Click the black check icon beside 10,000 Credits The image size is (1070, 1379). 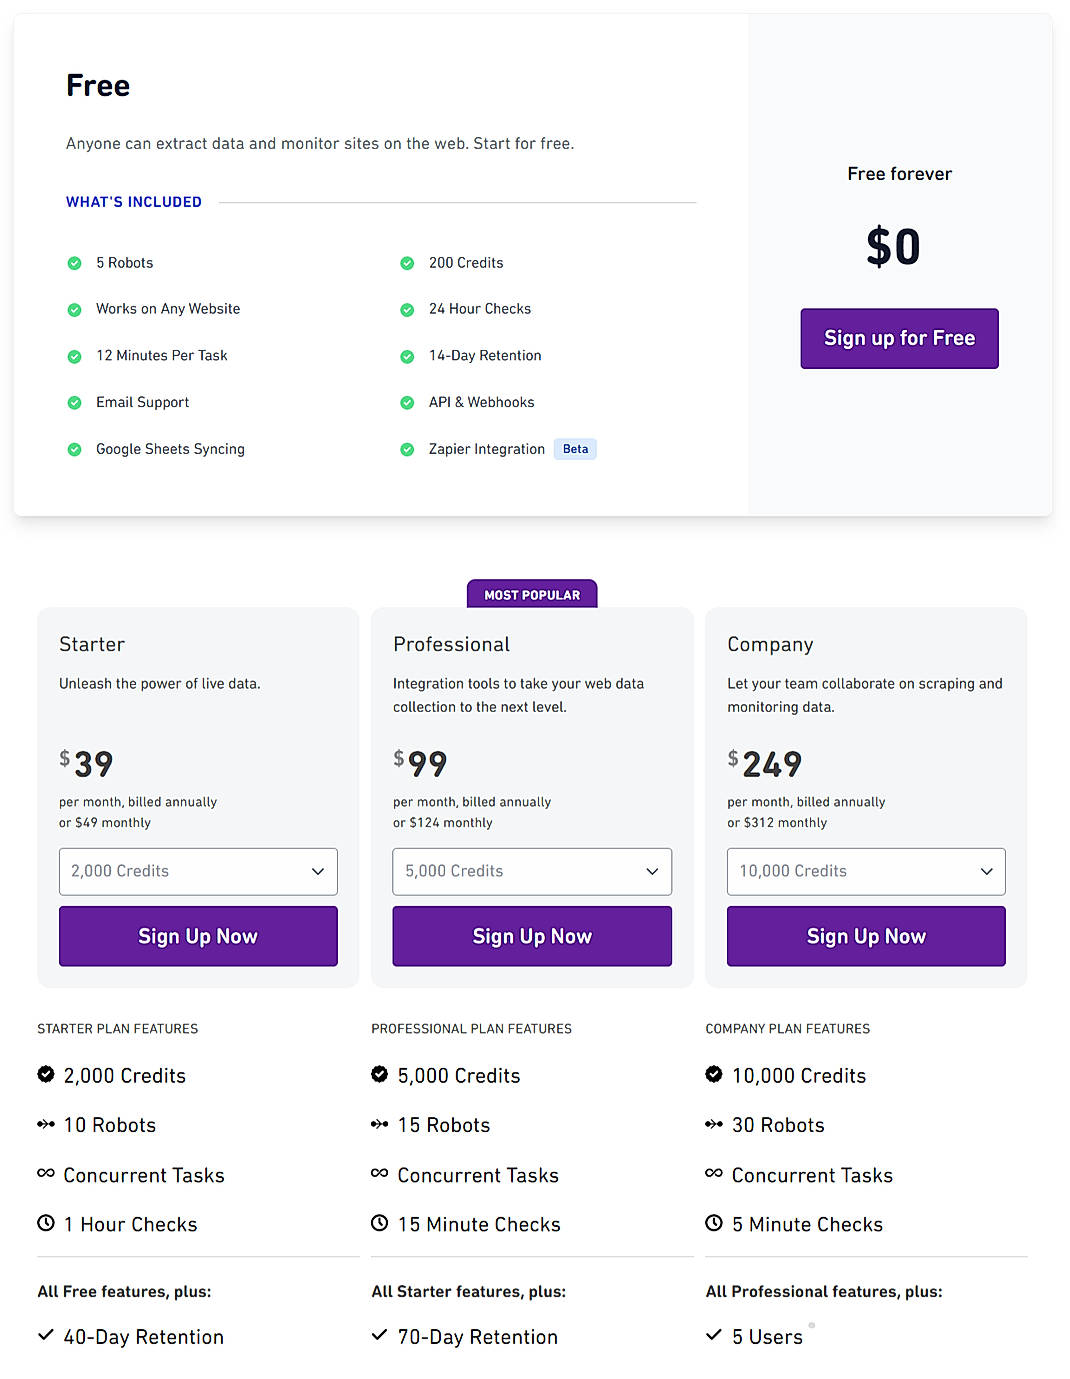tap(714, 1074)
